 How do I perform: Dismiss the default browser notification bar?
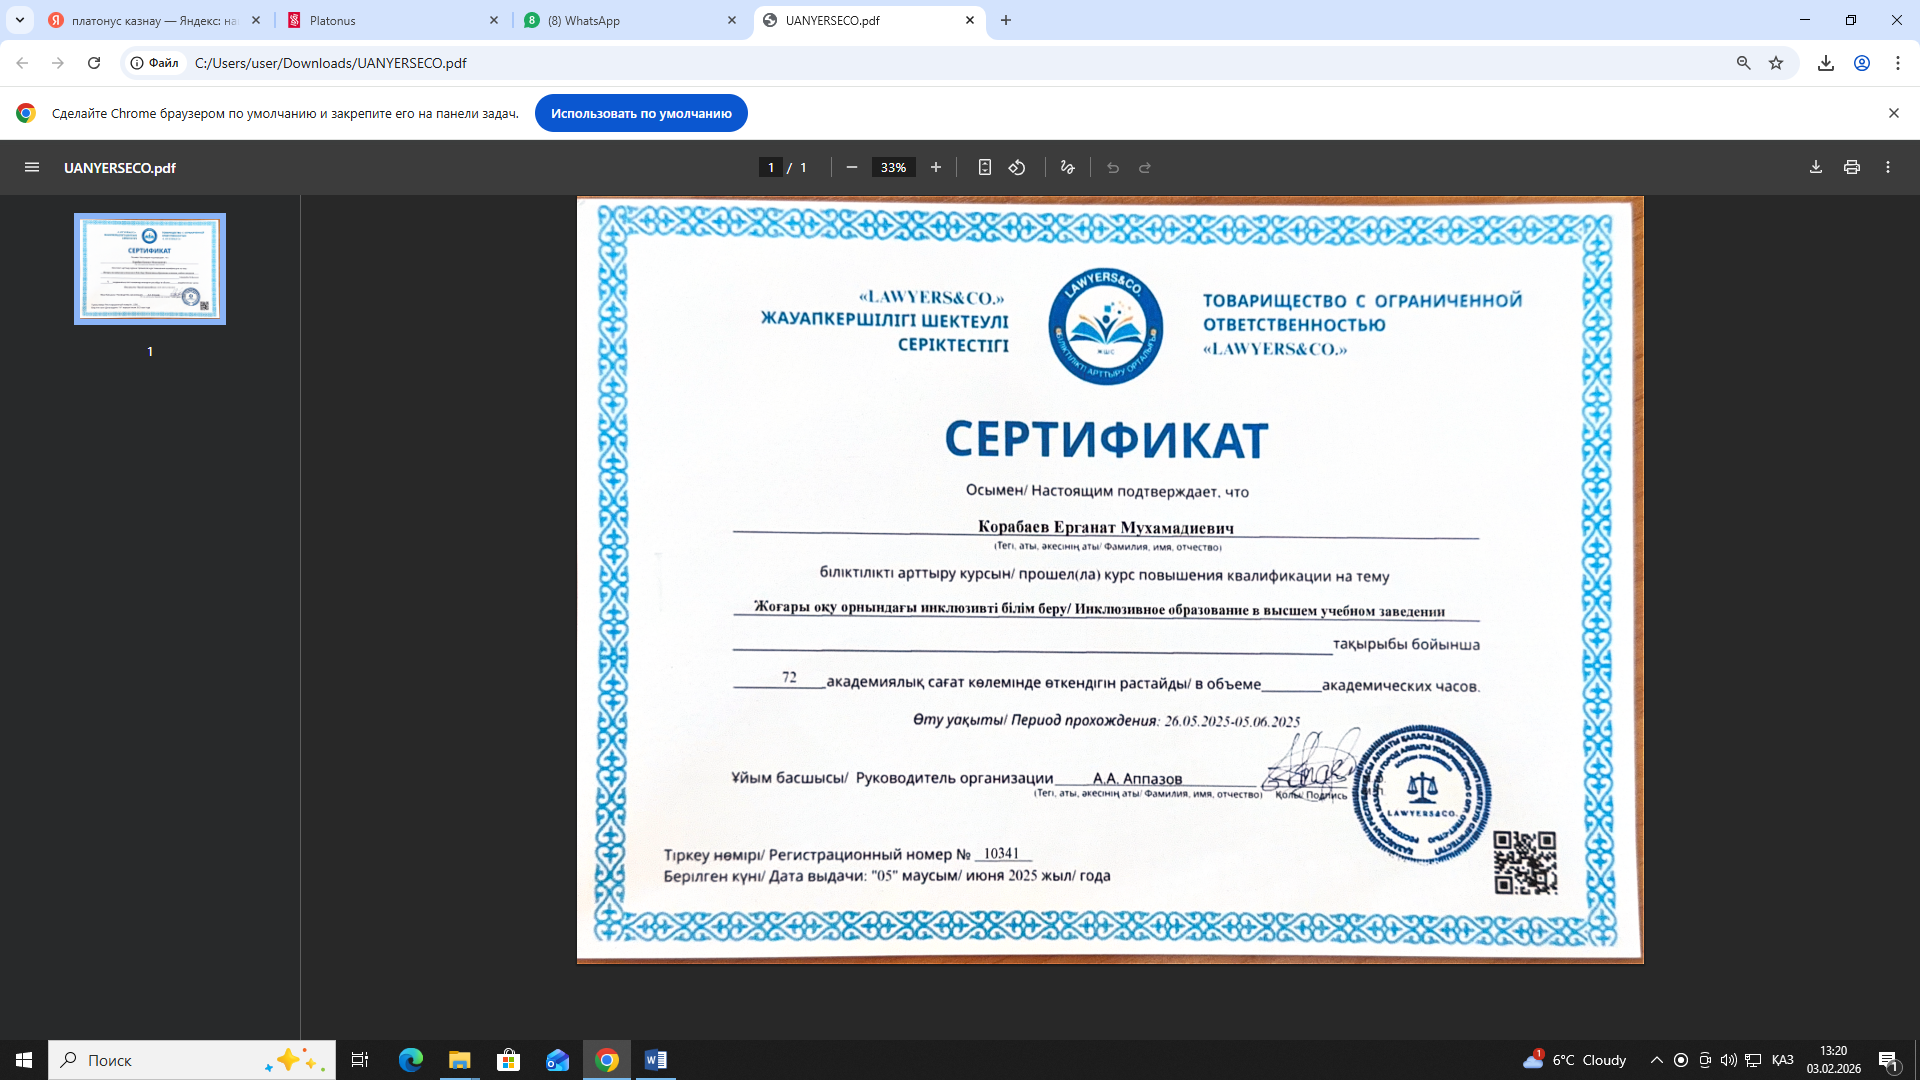click(1893, 114)
